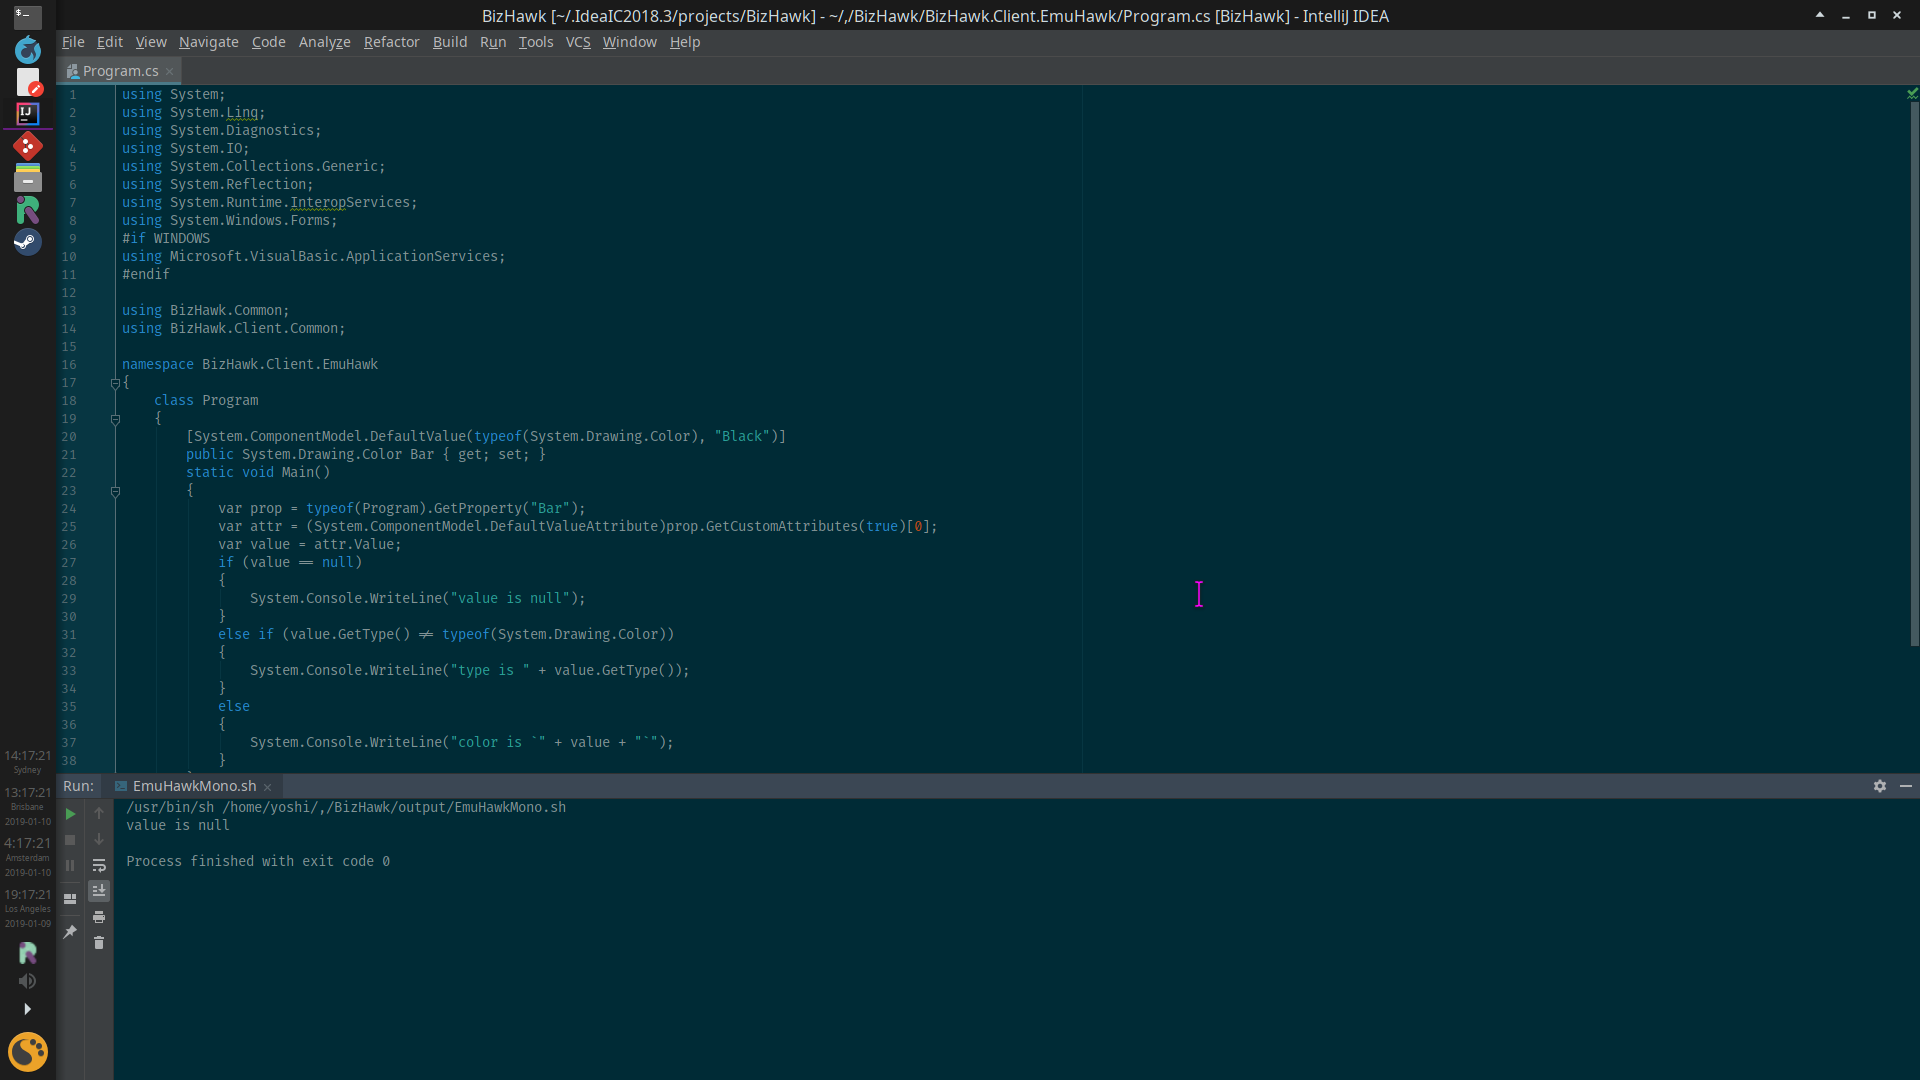This screenshot has width=1920, height=1080.
Task: Open the orange application launcher button
Action: tap(28, 1052)
